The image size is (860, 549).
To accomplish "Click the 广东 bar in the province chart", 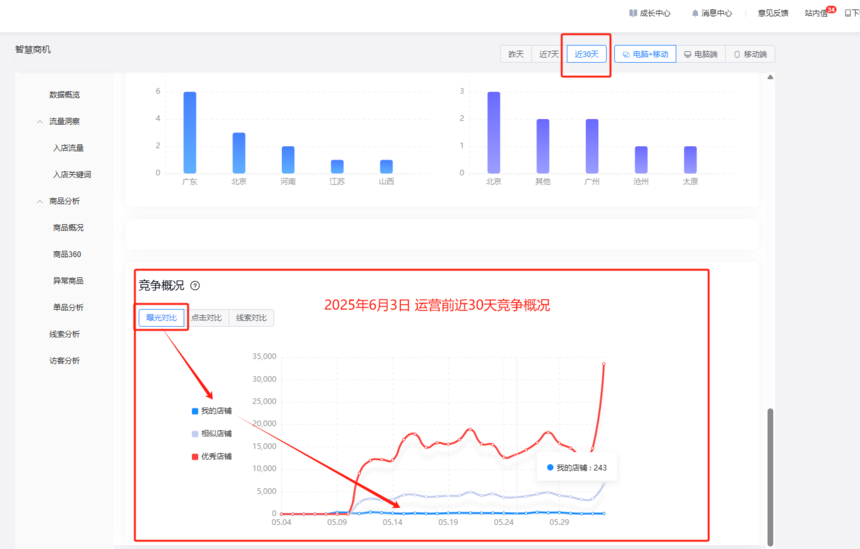I will (190, 133).
